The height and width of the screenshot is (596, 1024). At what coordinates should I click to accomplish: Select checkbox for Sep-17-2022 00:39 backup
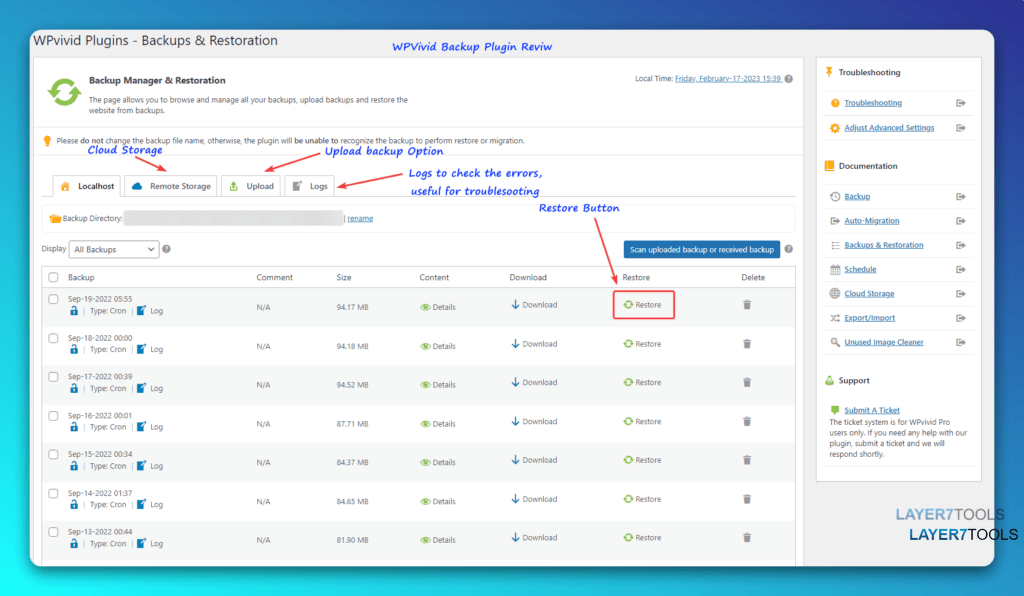tap(54, 377)
